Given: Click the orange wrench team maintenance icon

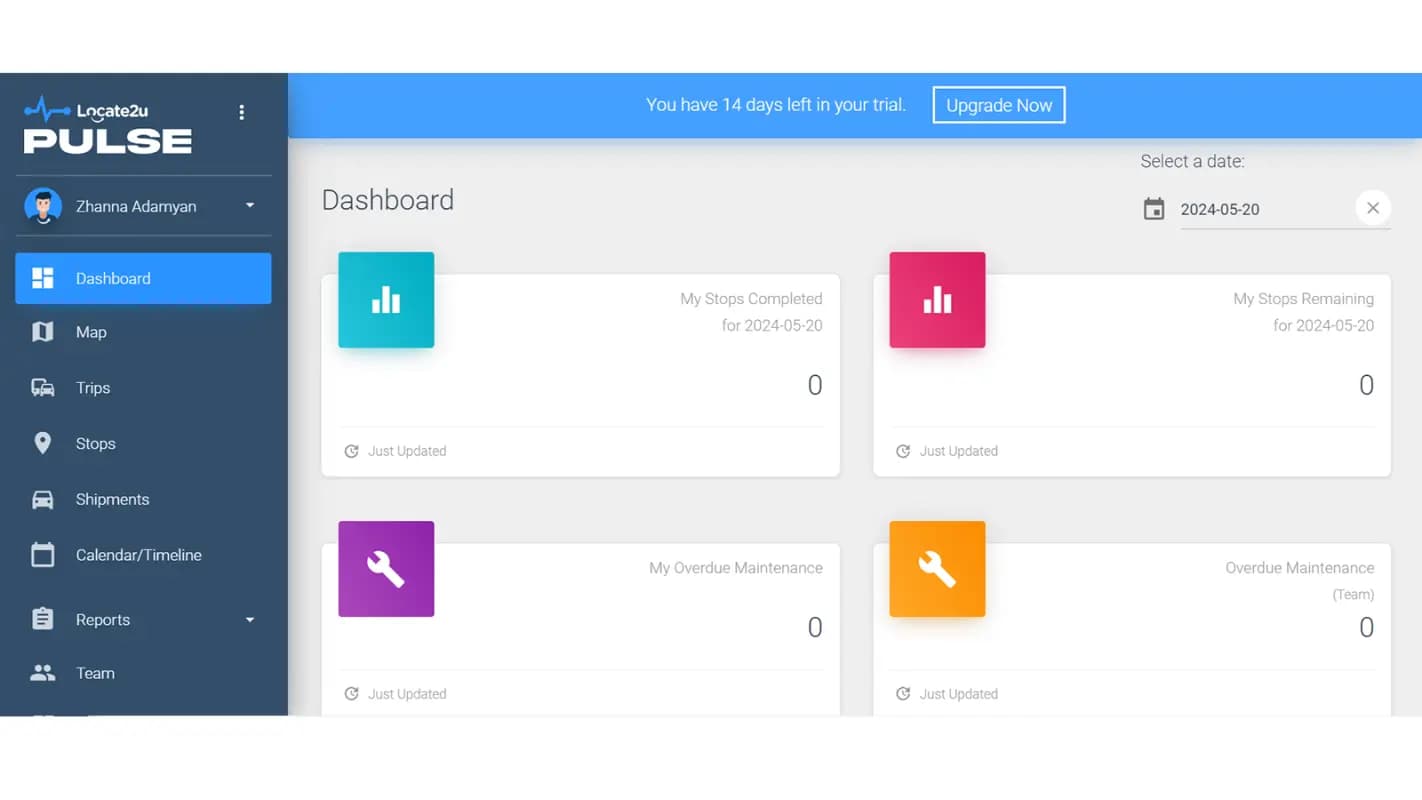Looking at the screenshot, I should (x=937, y=569).
